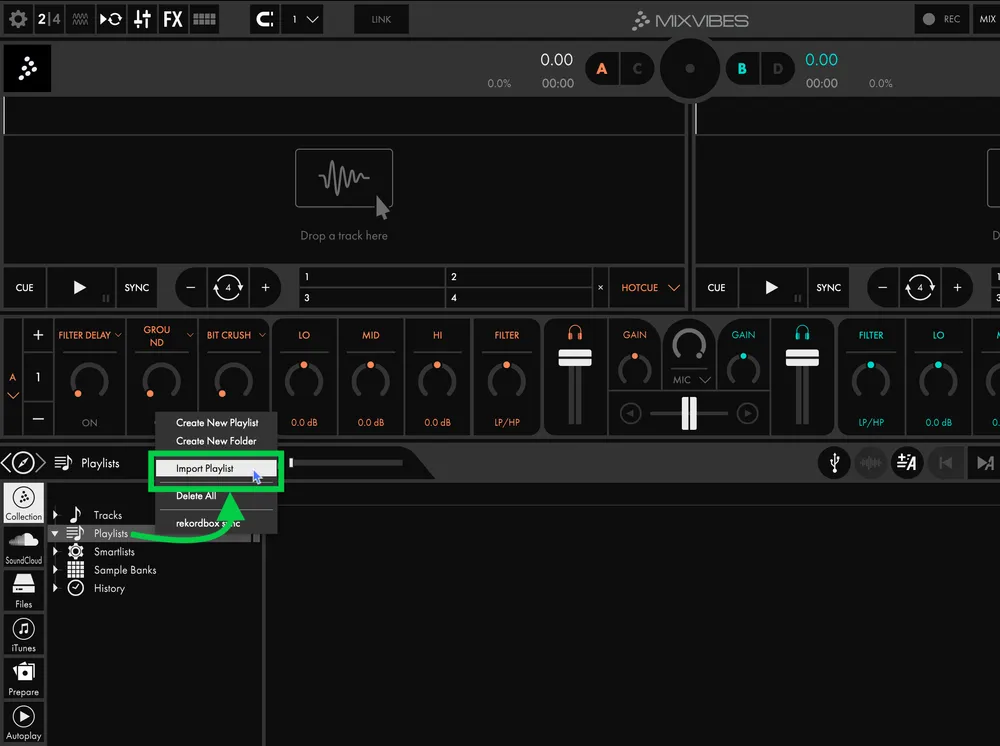This screenshot has height=746, width=1000.
Task: Enable SYNC on the left deck
Action: [136, 287]
